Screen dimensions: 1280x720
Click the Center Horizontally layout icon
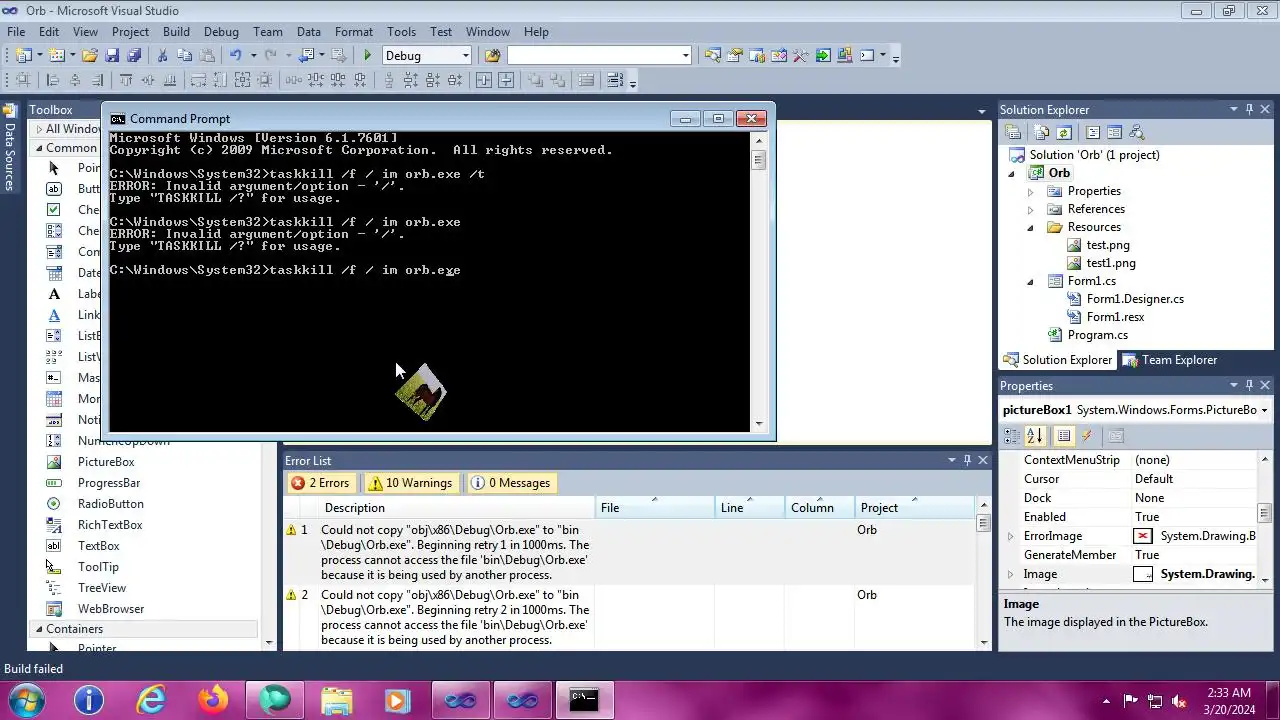pyautogui.click(x=484, y=81)
